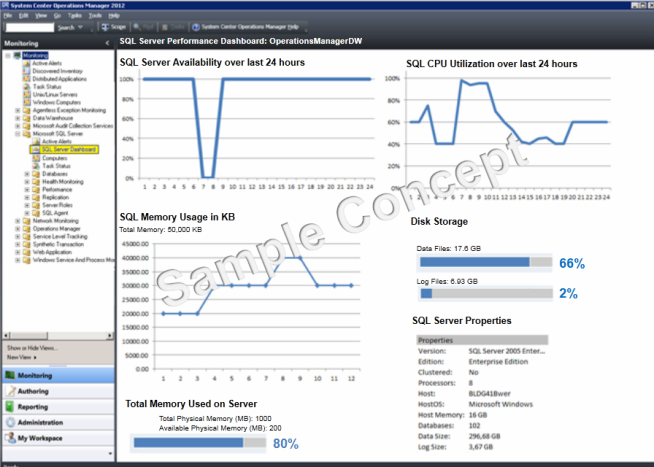Collapse the Microsoft SQL Server node
This screenshot has width=654, height=467.
18,134
